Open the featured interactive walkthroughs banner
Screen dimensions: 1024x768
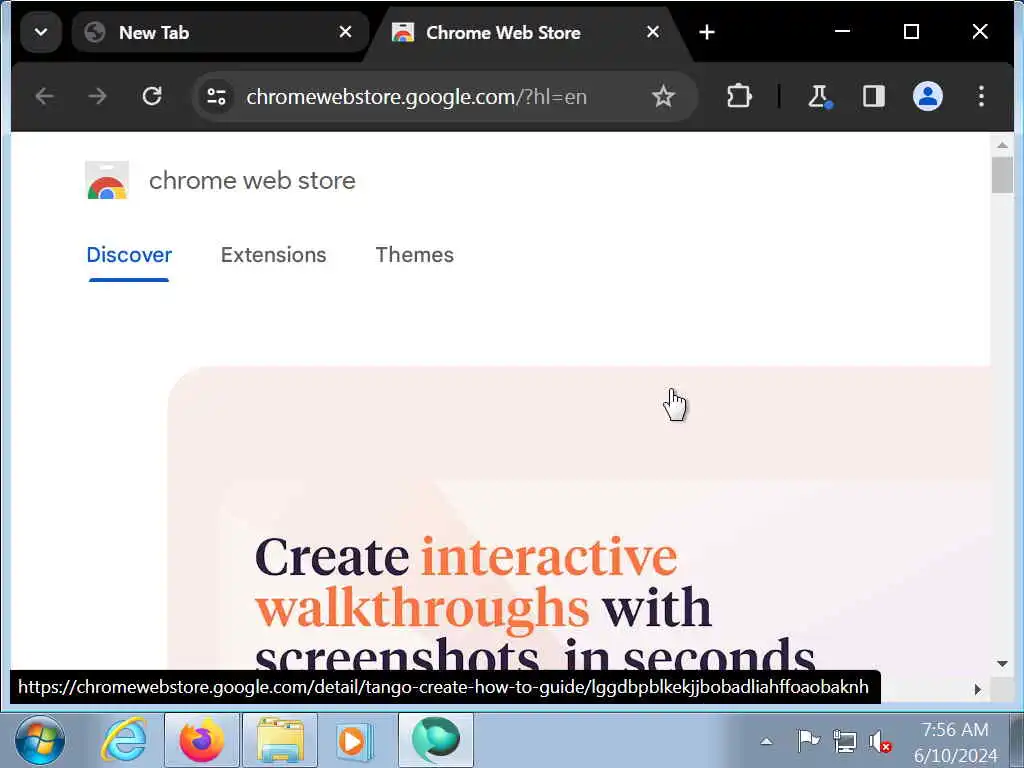pyautogui.click(x=579, y=518)
